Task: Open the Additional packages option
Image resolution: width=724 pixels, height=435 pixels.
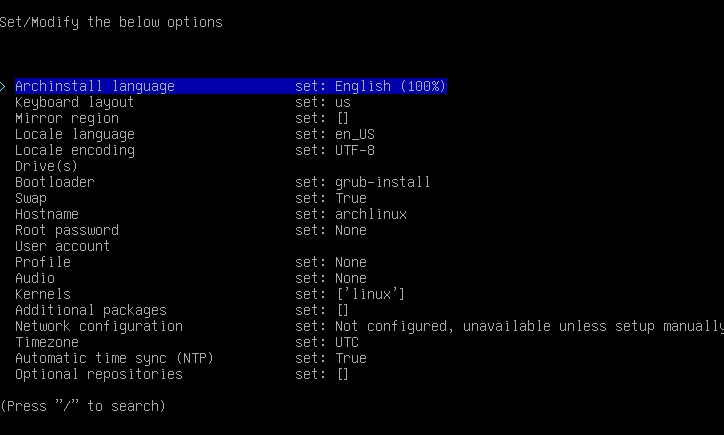Action: [91, 310]
